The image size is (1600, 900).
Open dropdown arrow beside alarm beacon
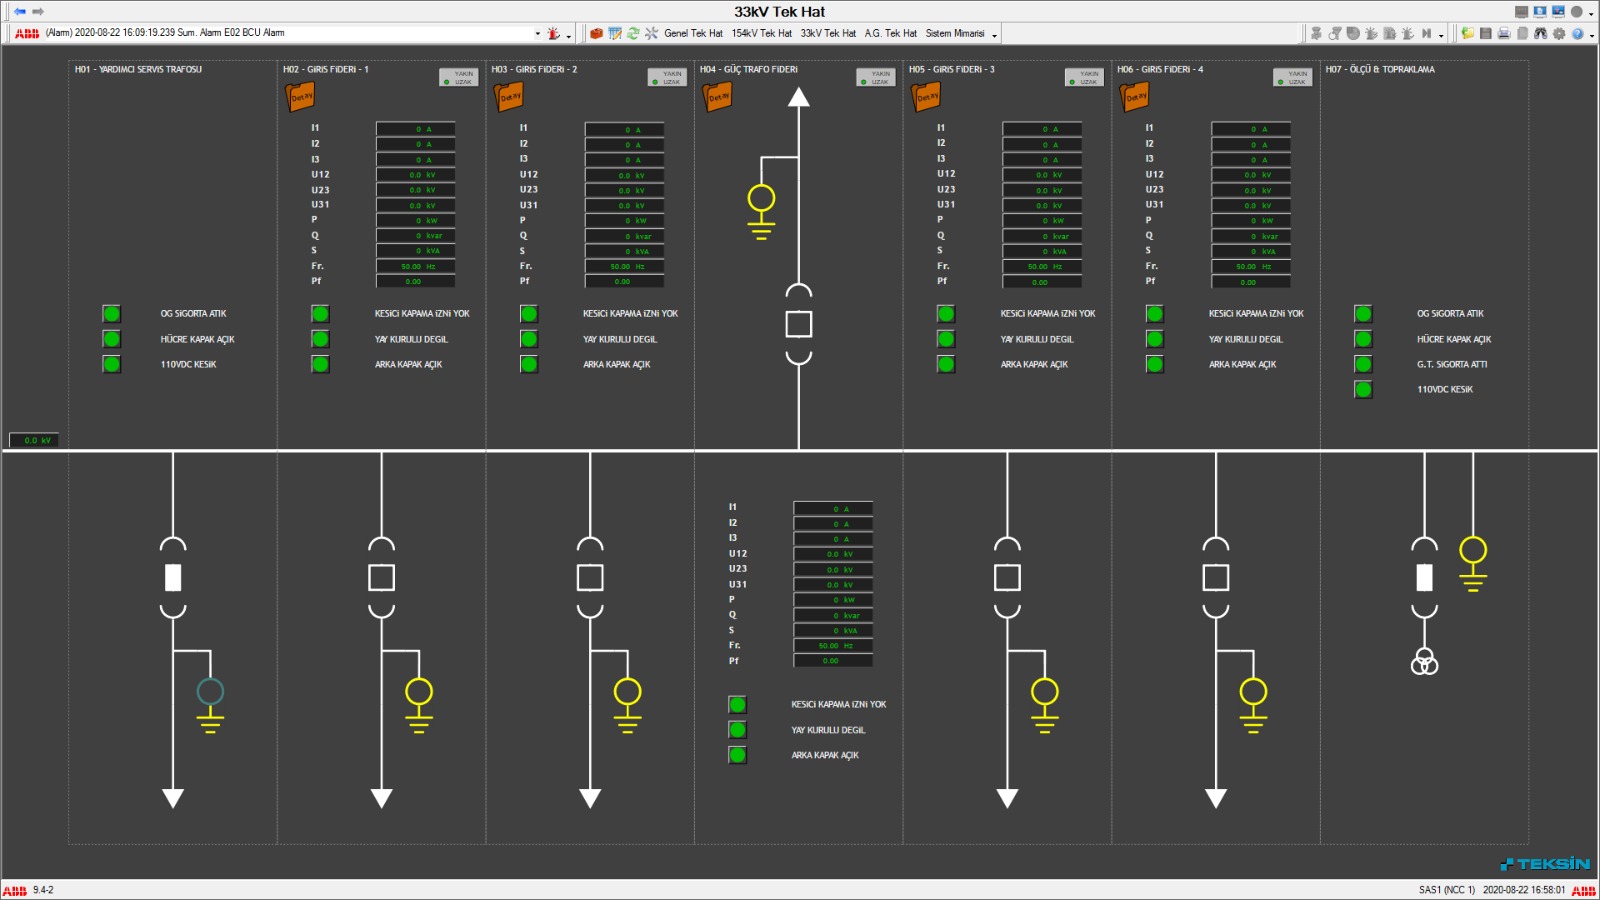tap(569, 35)
